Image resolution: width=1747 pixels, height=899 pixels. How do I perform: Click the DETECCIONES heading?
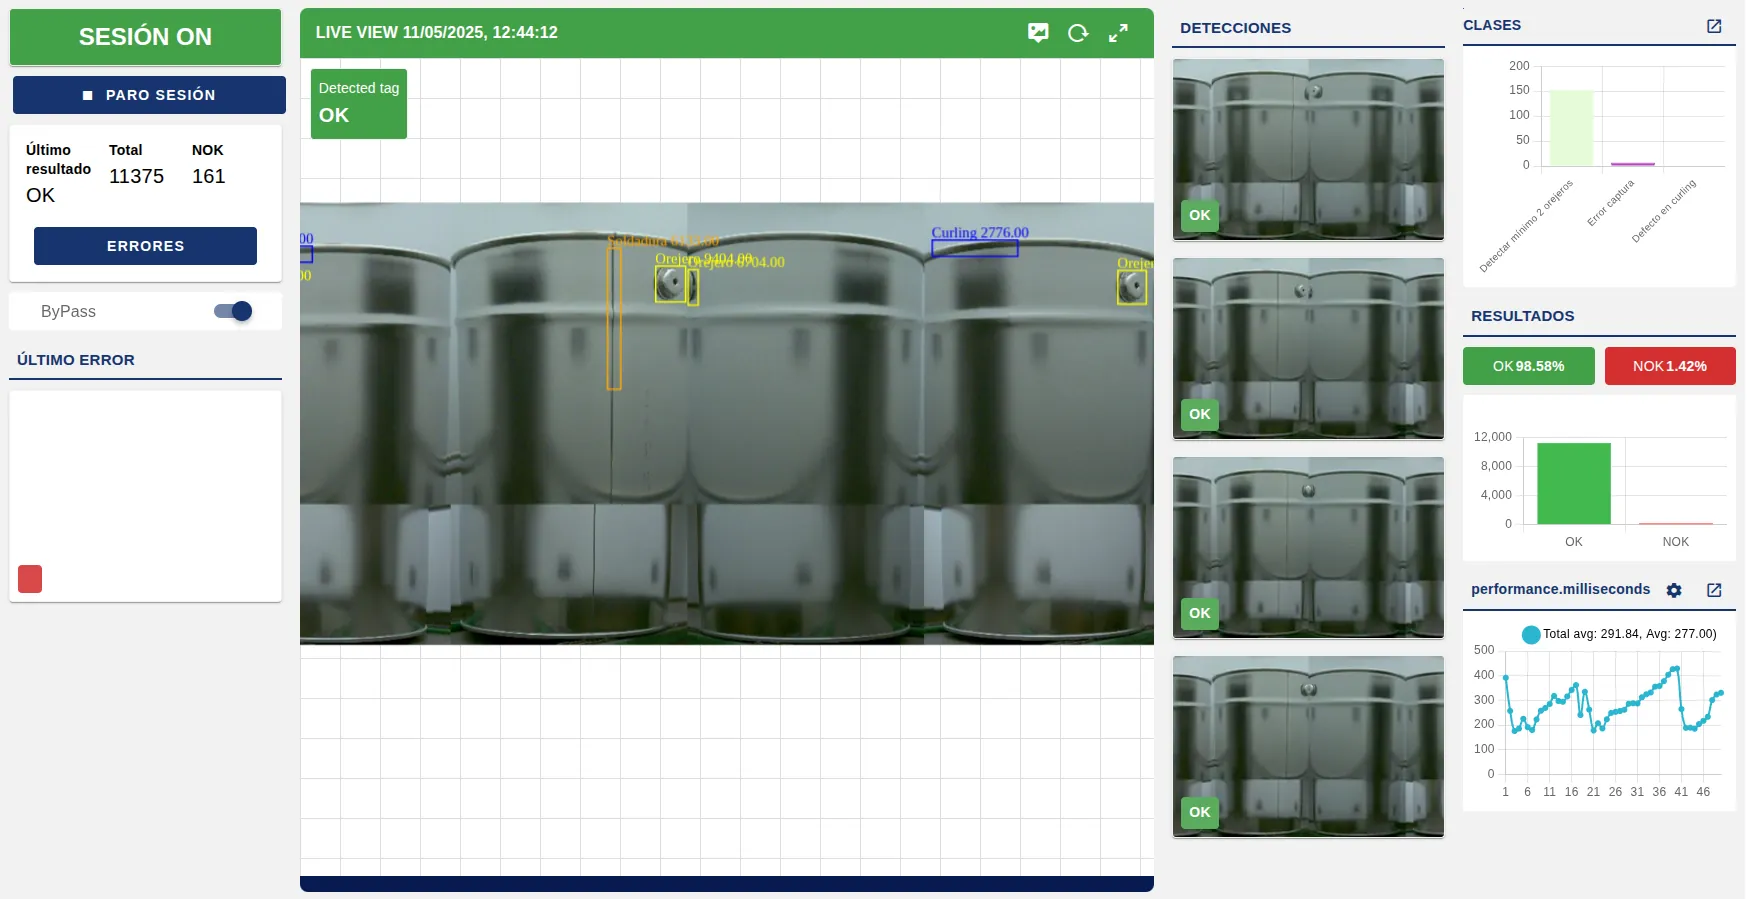1235,28
